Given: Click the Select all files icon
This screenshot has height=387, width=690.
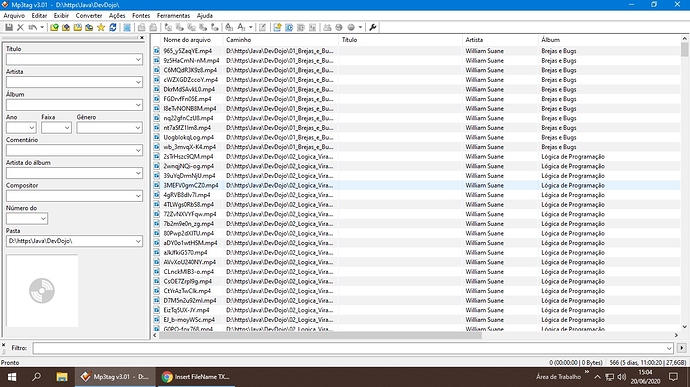Looking at the screenshot, I should coord(127,27).
